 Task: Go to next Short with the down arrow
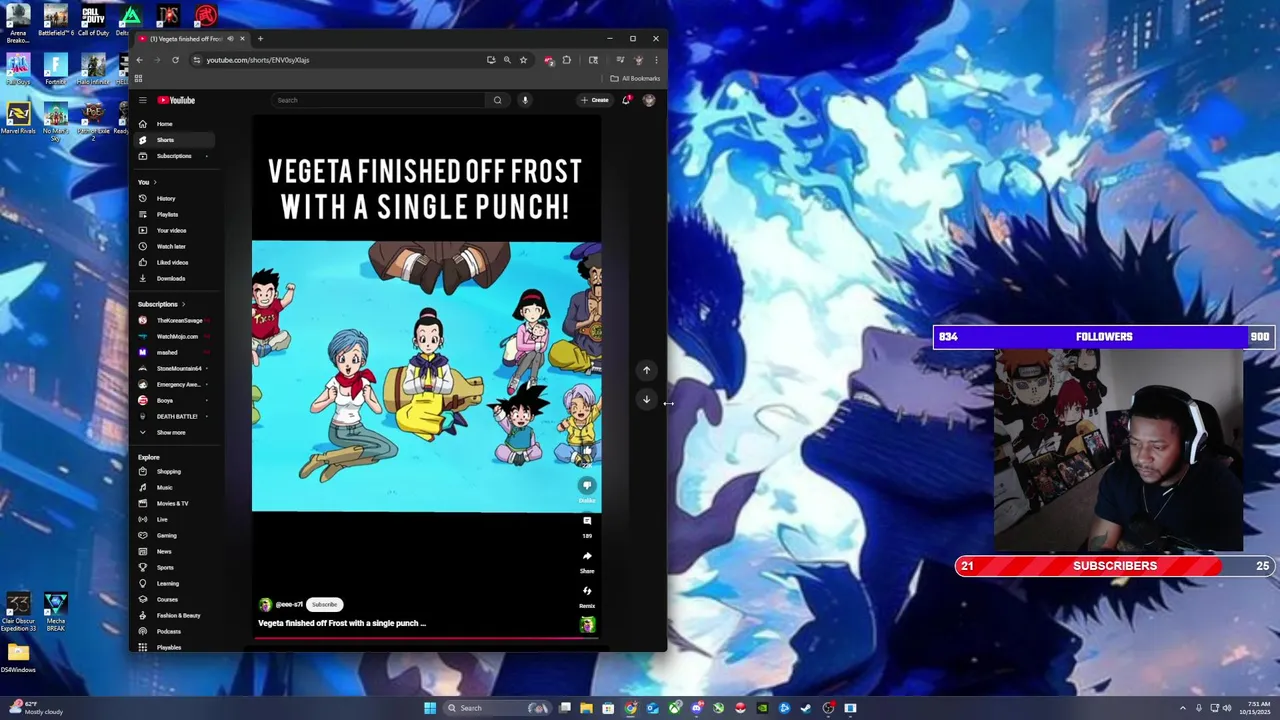pos(646,399)
